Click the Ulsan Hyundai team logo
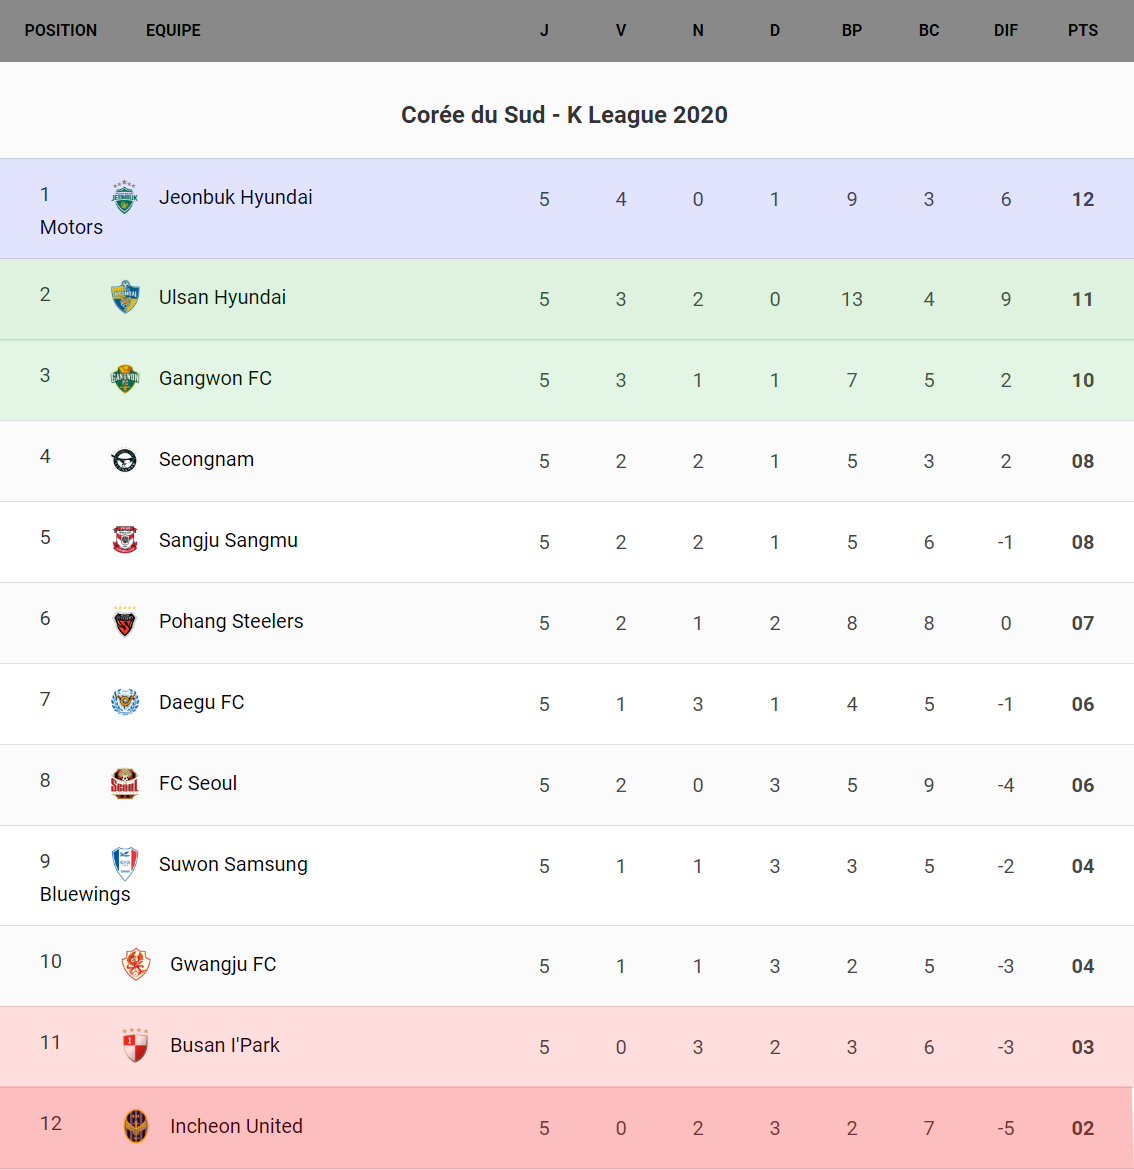The height and width of the screenshot is (1170, 1134). point(124,297)
